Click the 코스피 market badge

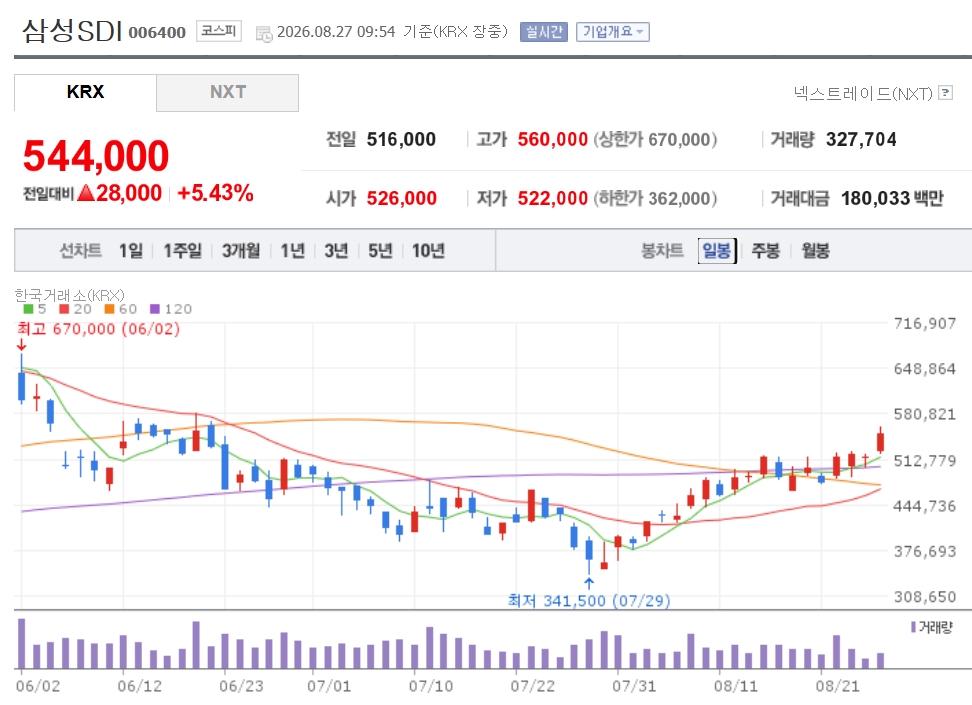coord(219,31)
